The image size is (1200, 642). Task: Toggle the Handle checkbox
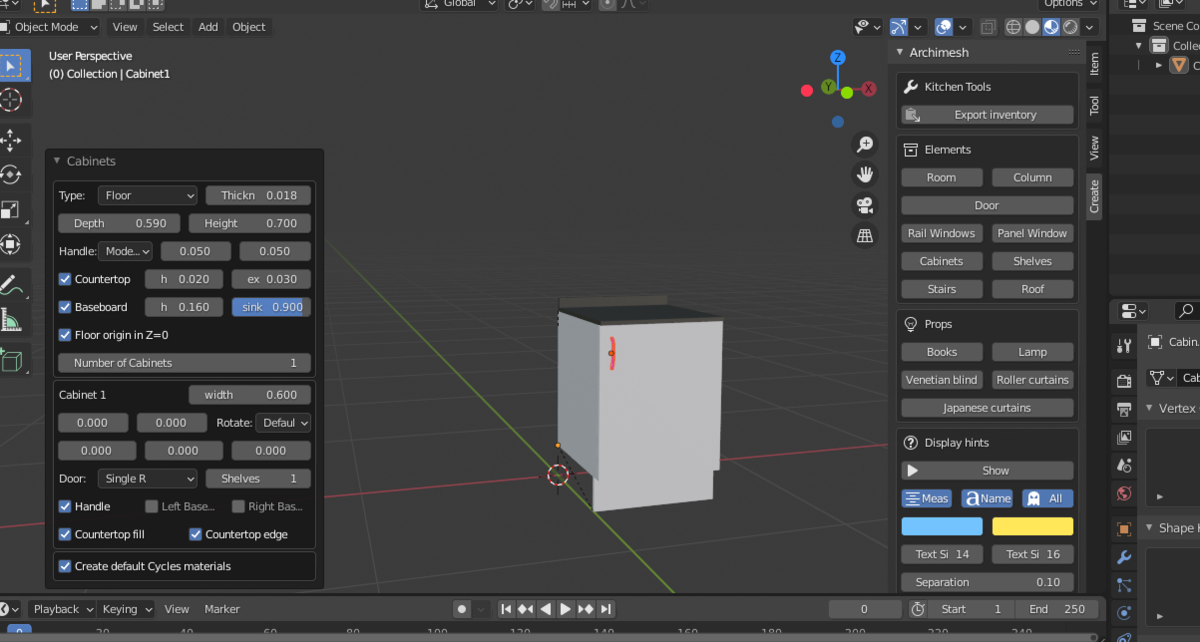[x=65, y=506]
